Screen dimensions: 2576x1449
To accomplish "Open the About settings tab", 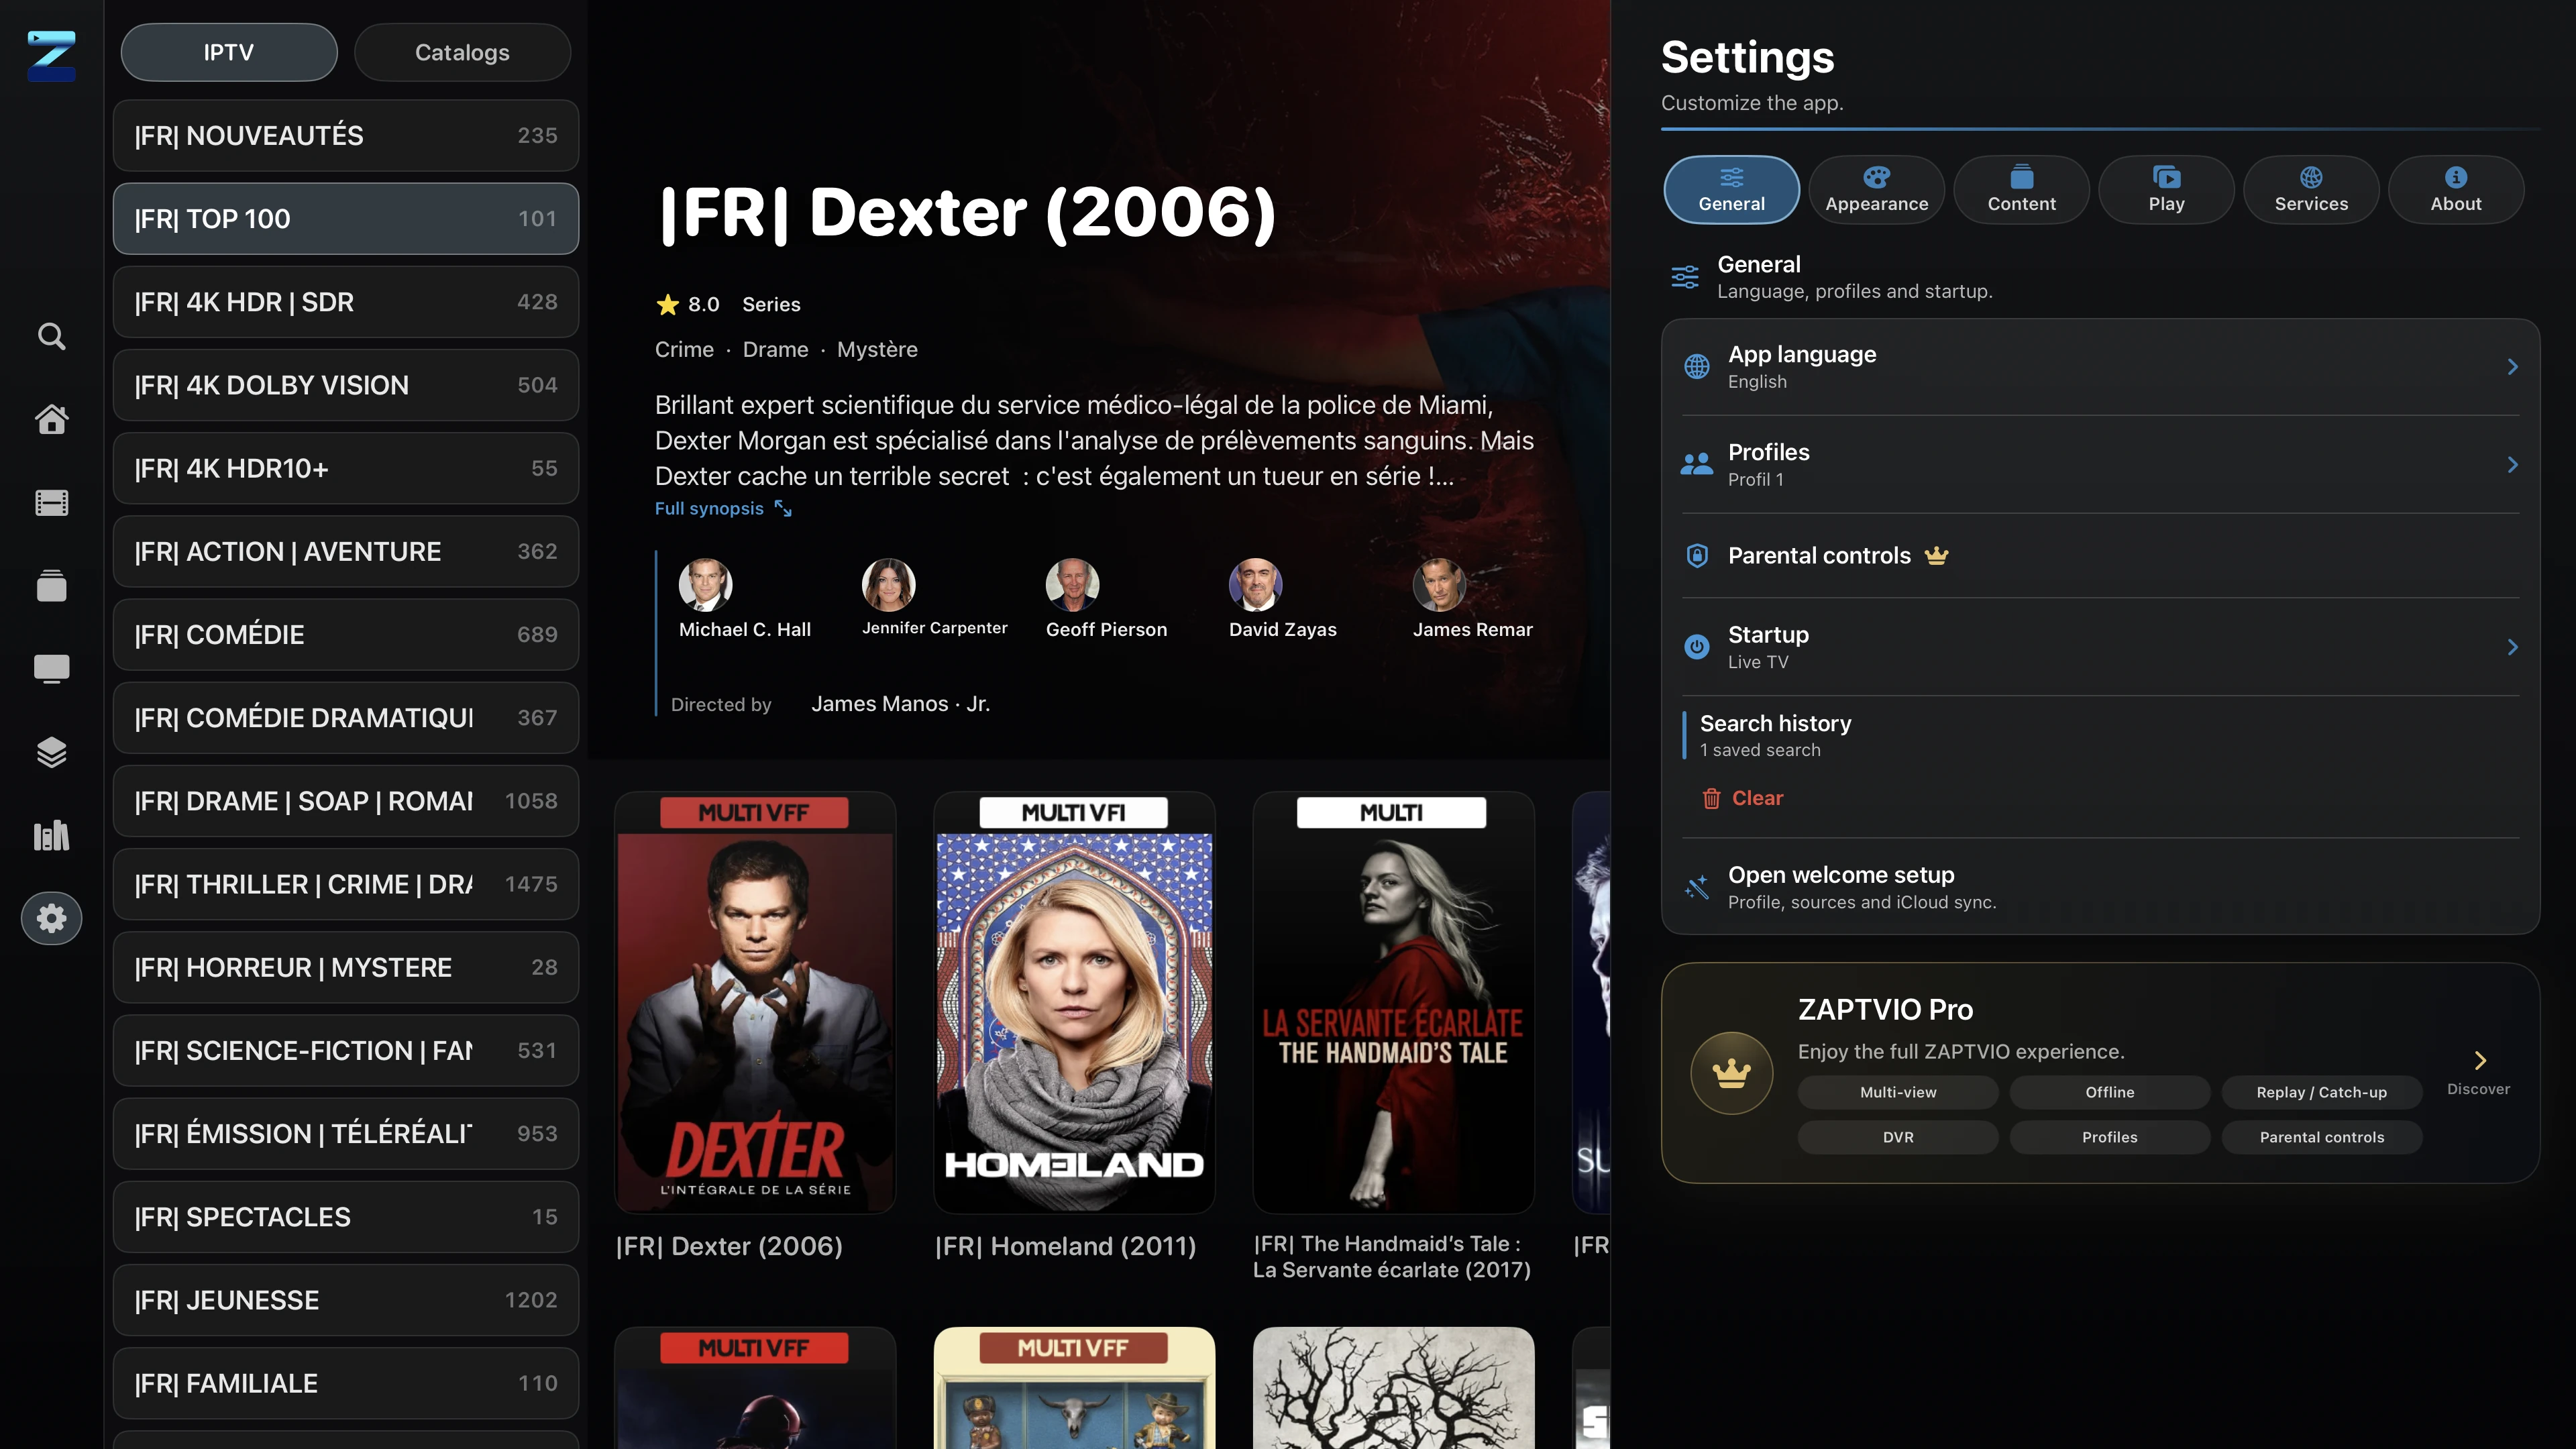I will (x=2456, y=190).
